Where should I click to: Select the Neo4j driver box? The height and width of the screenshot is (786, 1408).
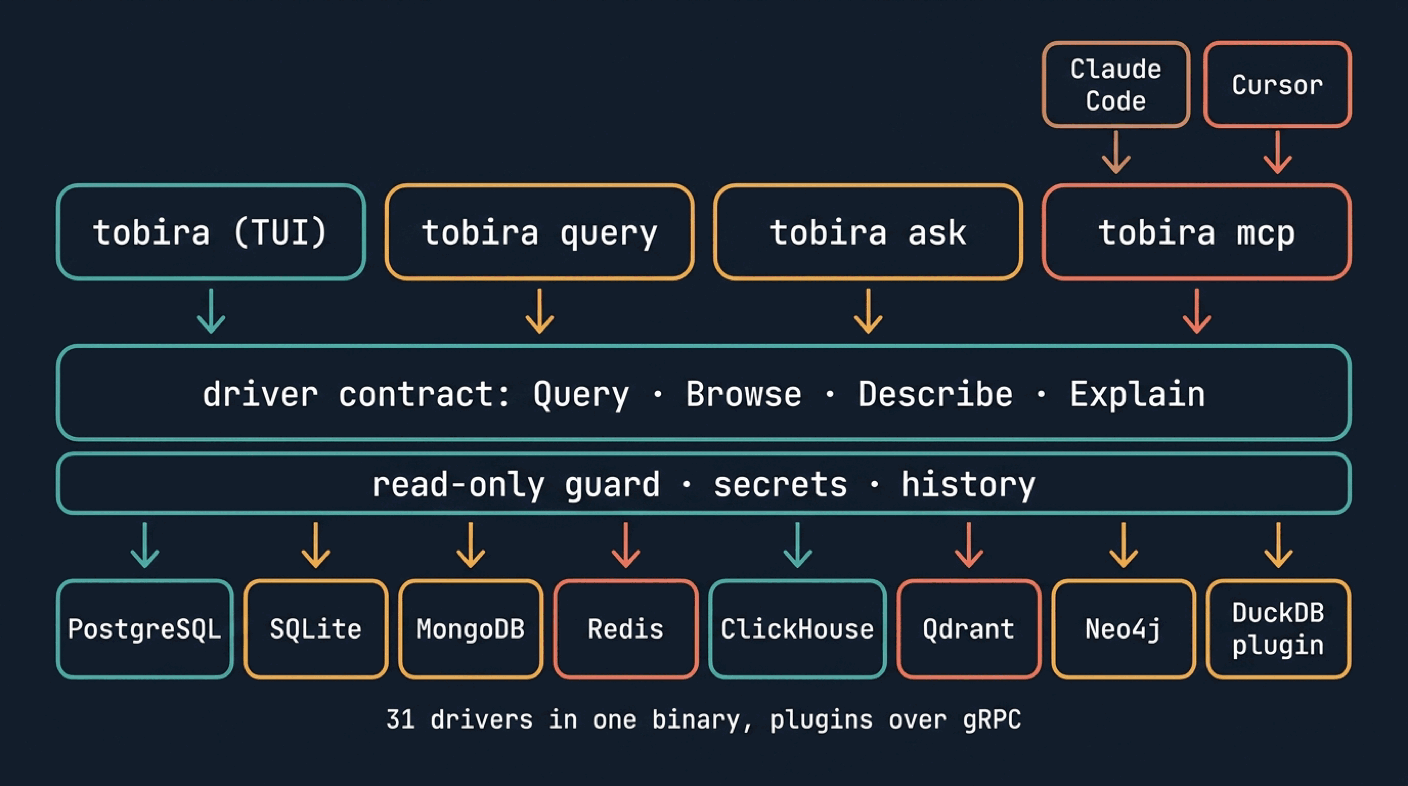click(x=1123, y=629)
